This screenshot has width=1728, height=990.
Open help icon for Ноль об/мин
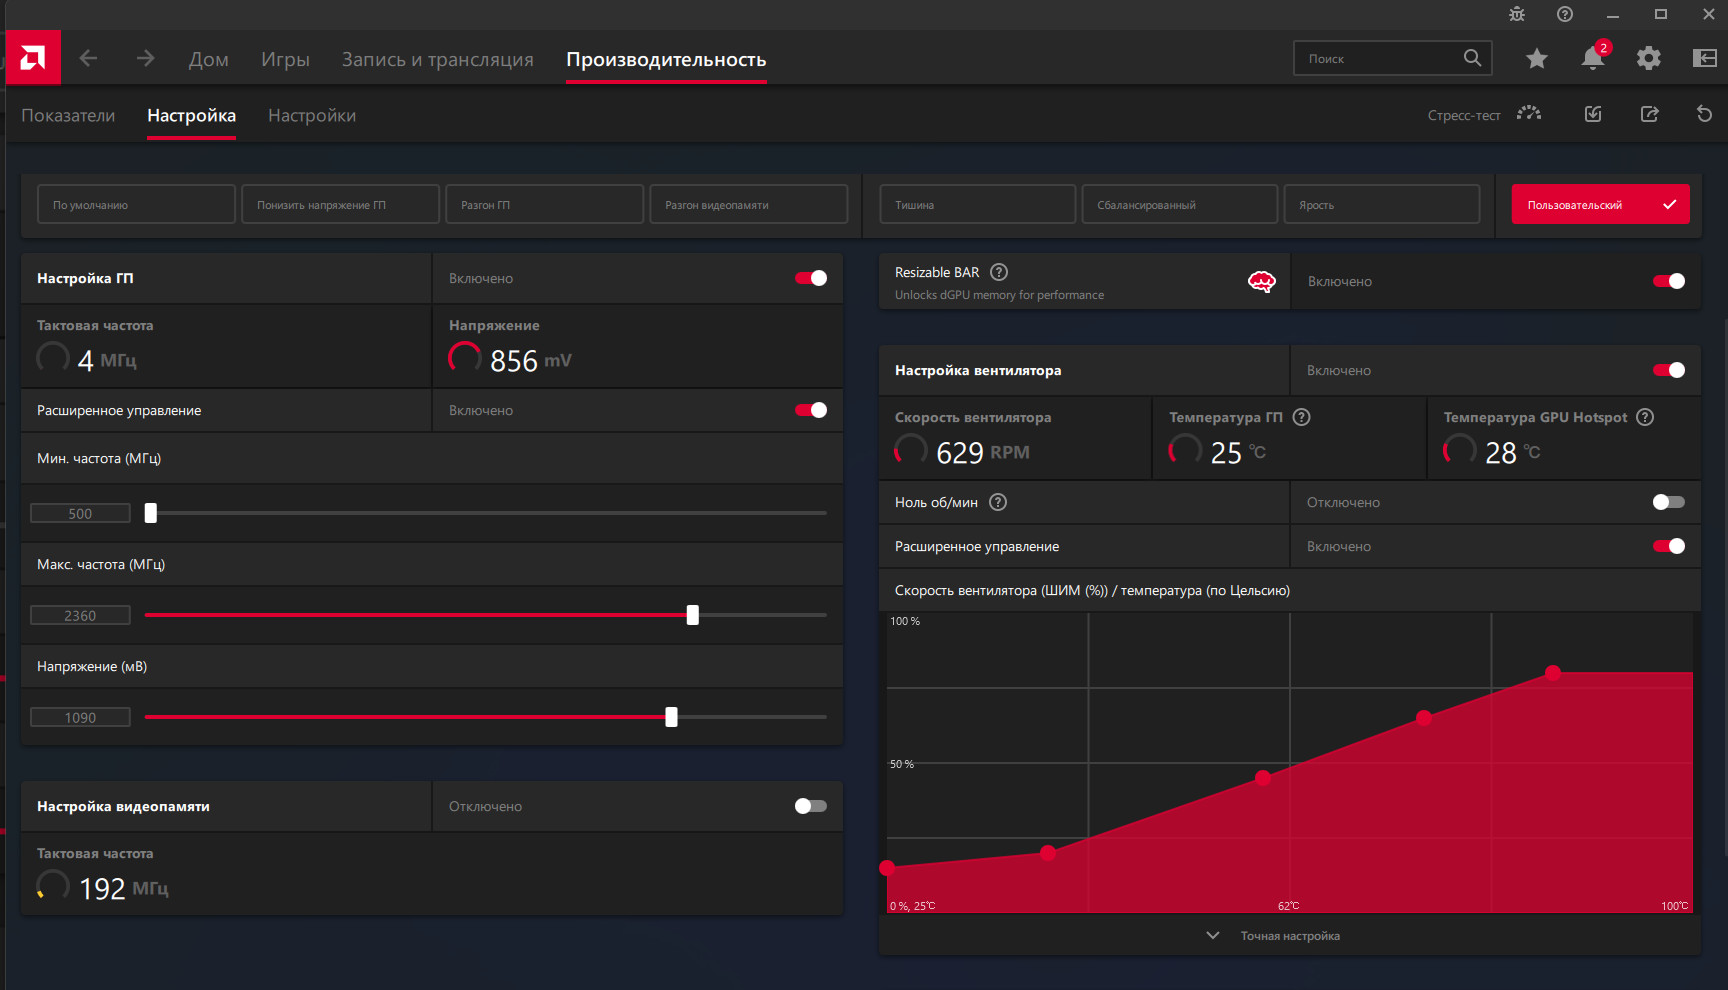998,502
